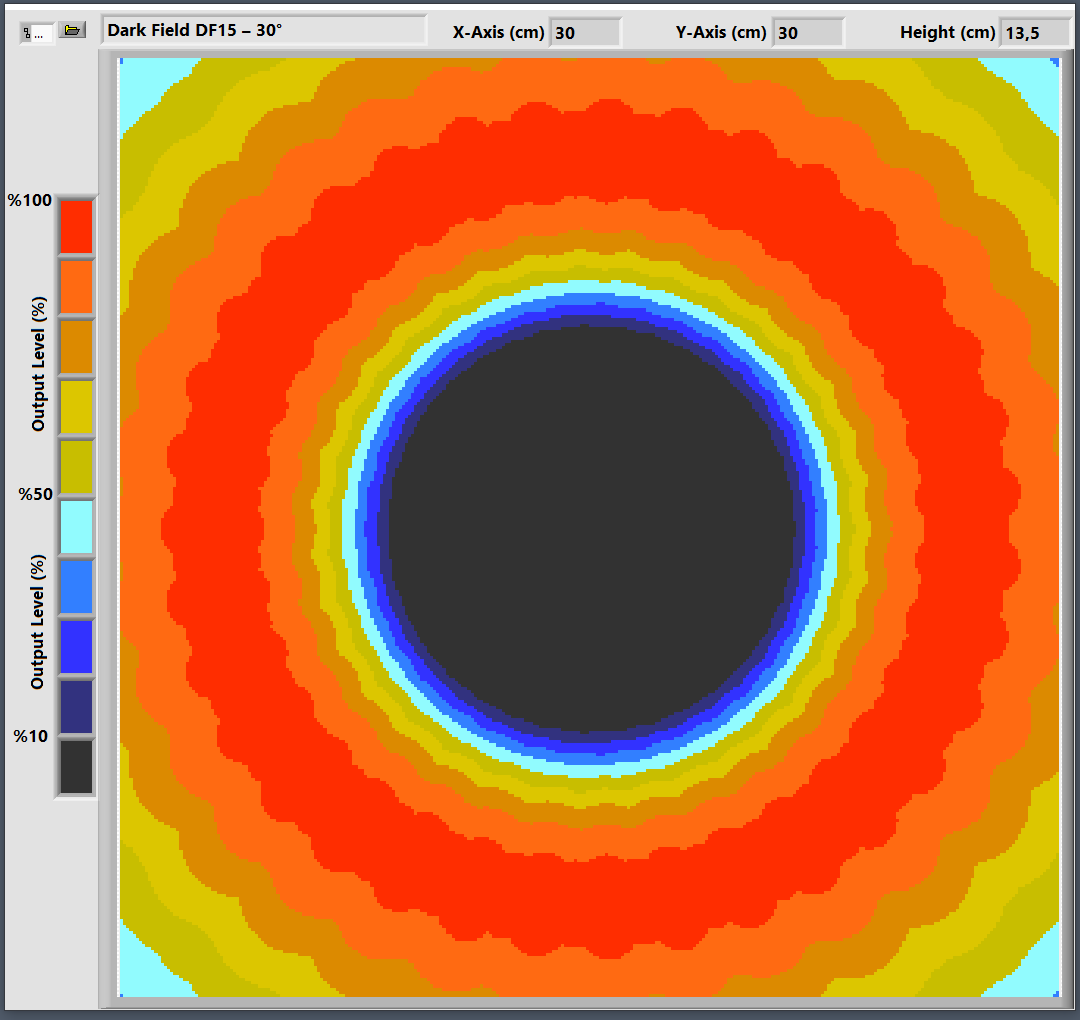Click the file path control beside folder icon
Viewport: 1080px width, 1020px height.
(x=38, y=32)
